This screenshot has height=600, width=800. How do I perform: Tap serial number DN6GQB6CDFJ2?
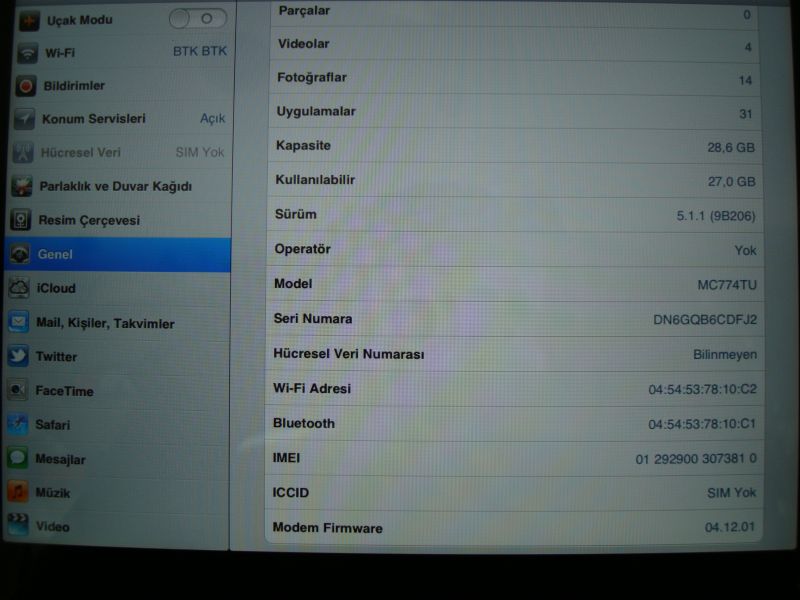[x=705, y=319]
